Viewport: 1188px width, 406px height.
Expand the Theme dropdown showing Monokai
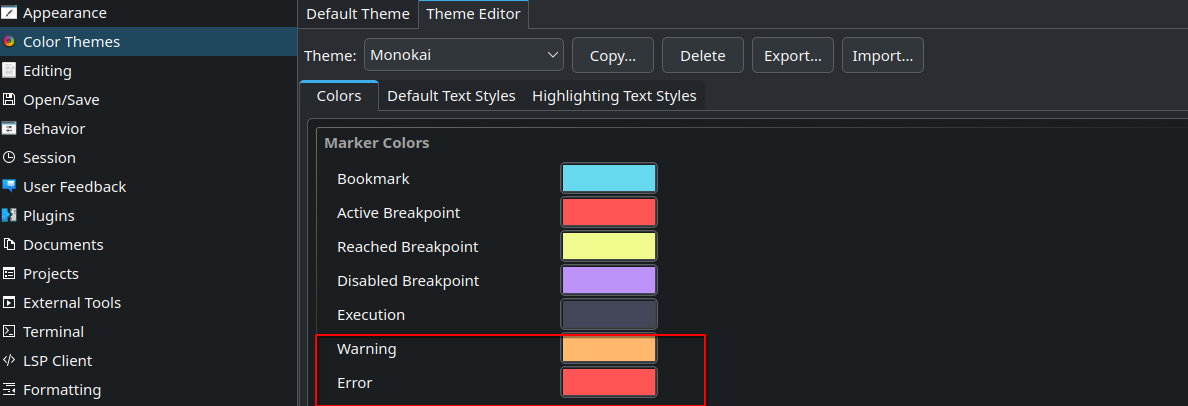pos(463,56)
